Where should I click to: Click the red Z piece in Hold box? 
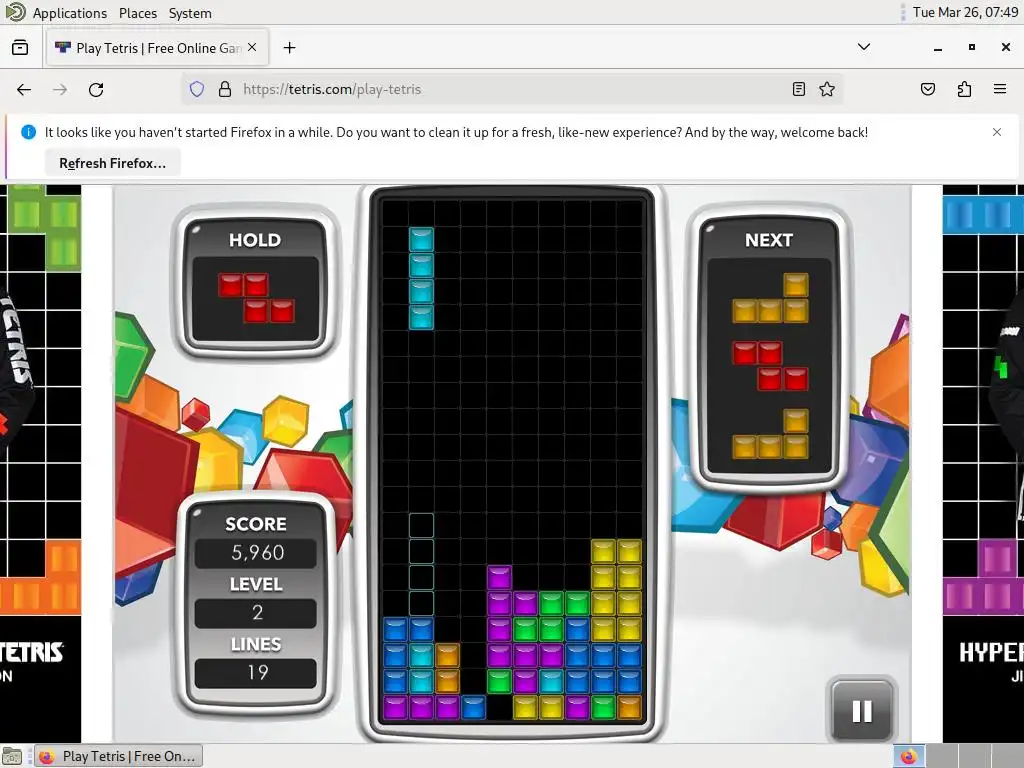click(x=256, y=298)
